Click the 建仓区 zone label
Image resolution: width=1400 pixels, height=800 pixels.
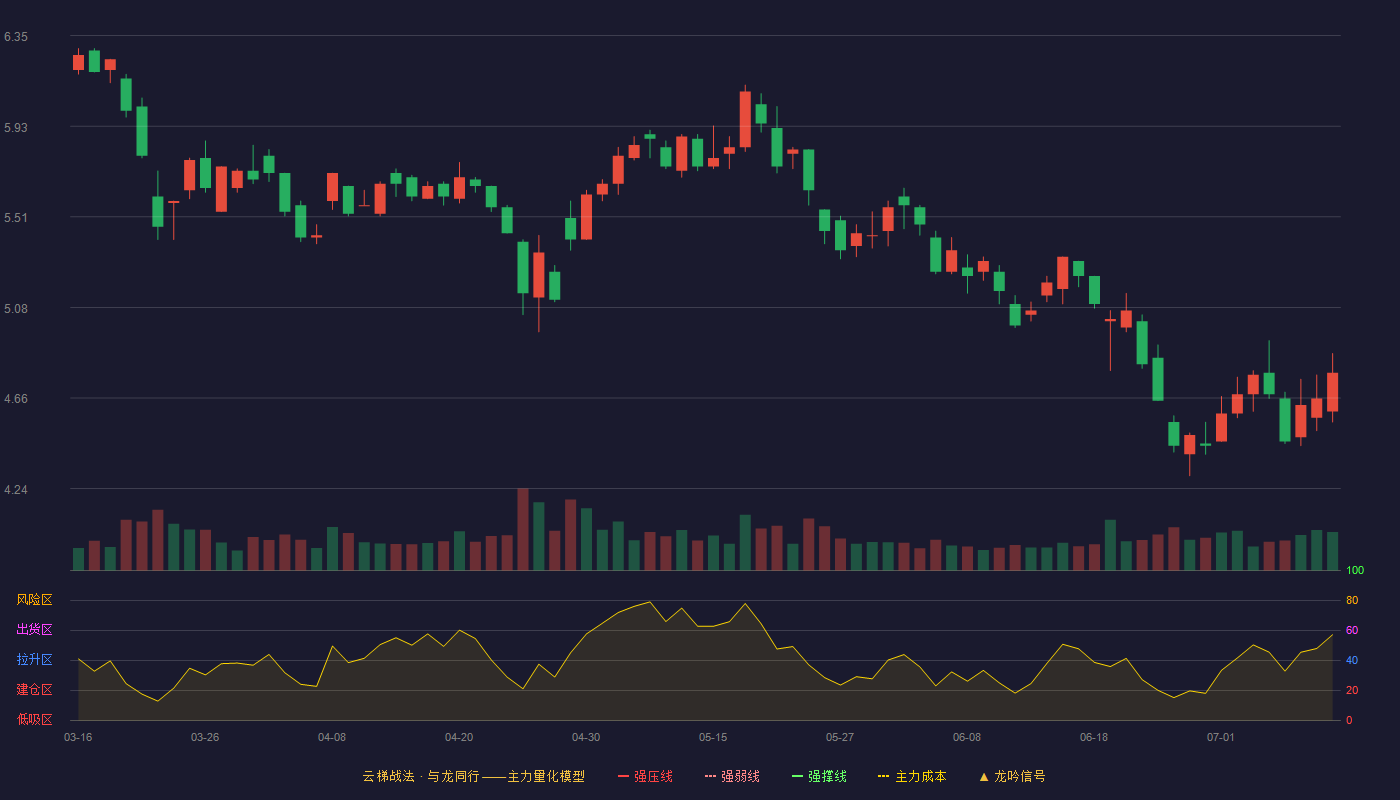tap(34, 690)
